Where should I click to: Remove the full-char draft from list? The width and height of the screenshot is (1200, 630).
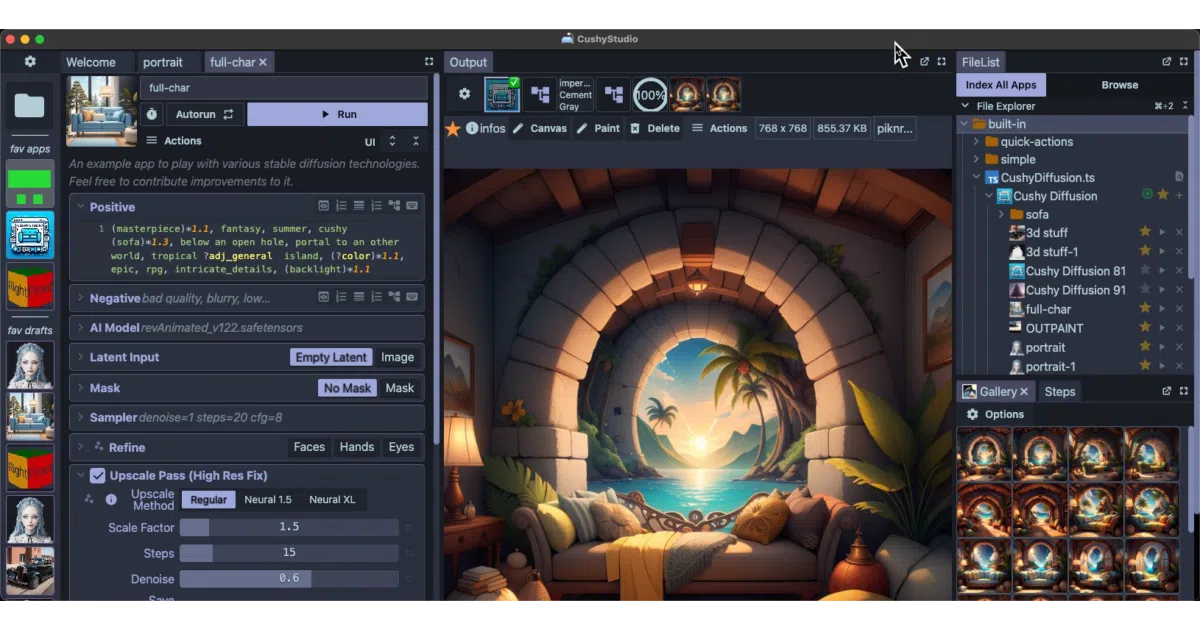coord(1179,309)
